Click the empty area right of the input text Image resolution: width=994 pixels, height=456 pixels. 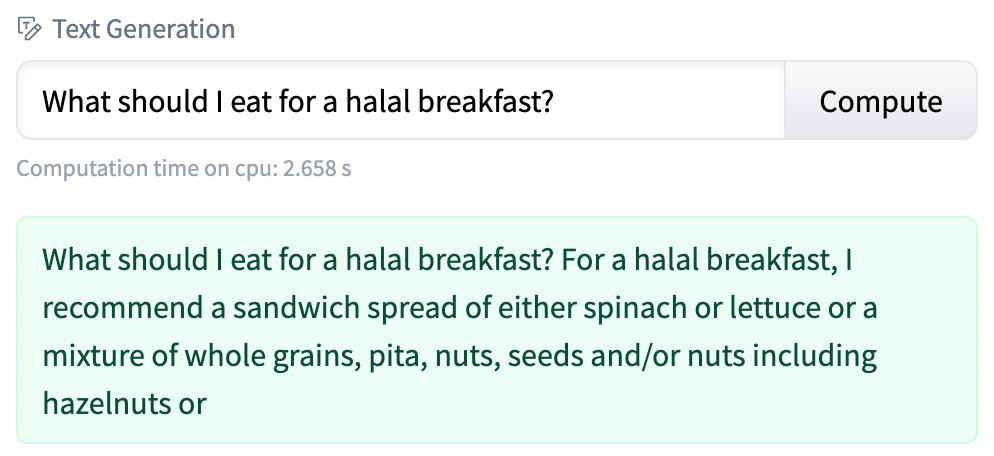(x=680, y=101)
